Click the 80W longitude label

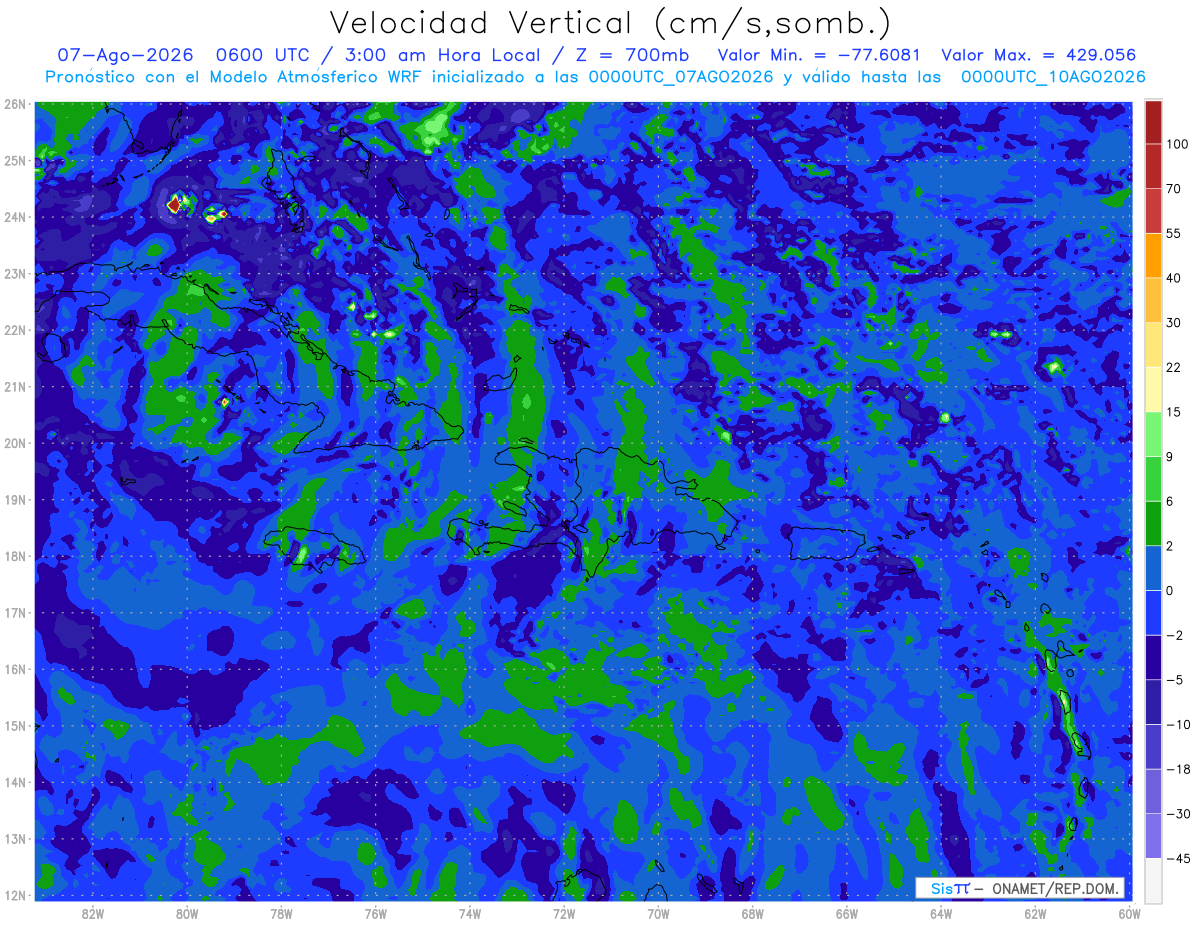point(187,914)
